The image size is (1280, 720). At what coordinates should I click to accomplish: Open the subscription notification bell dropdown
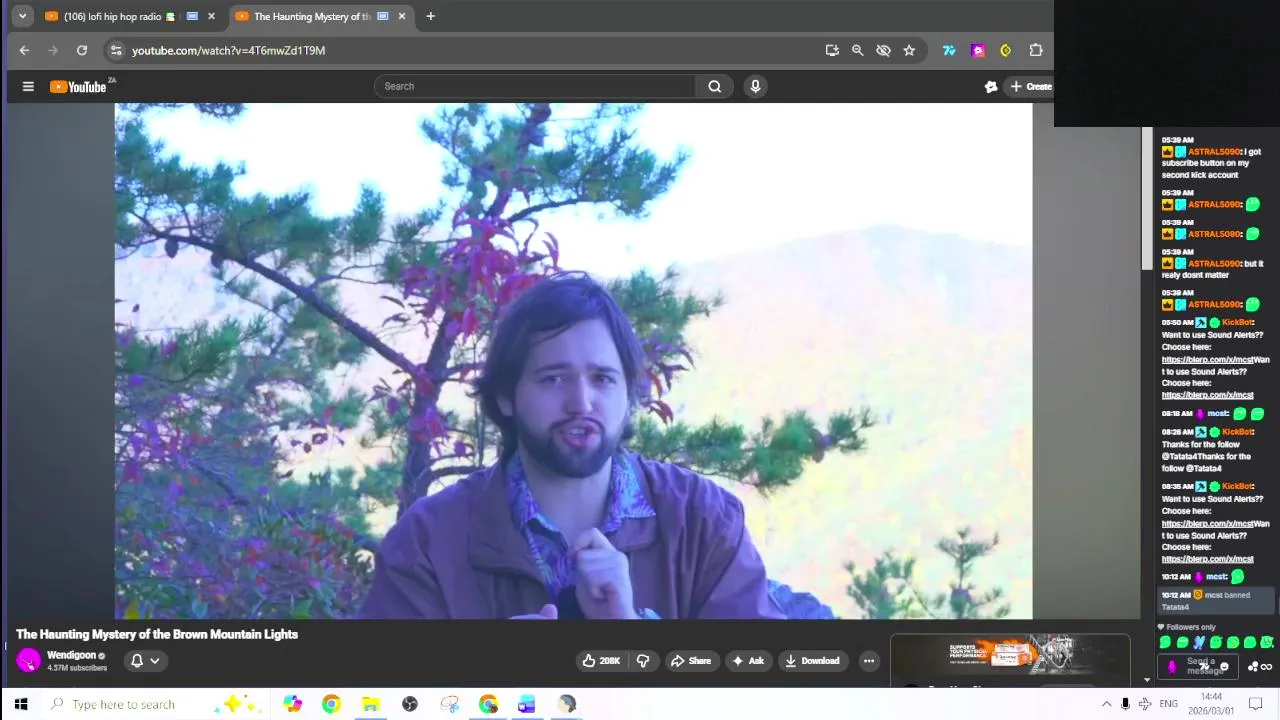pyautogui.click(x=145, y=661)
